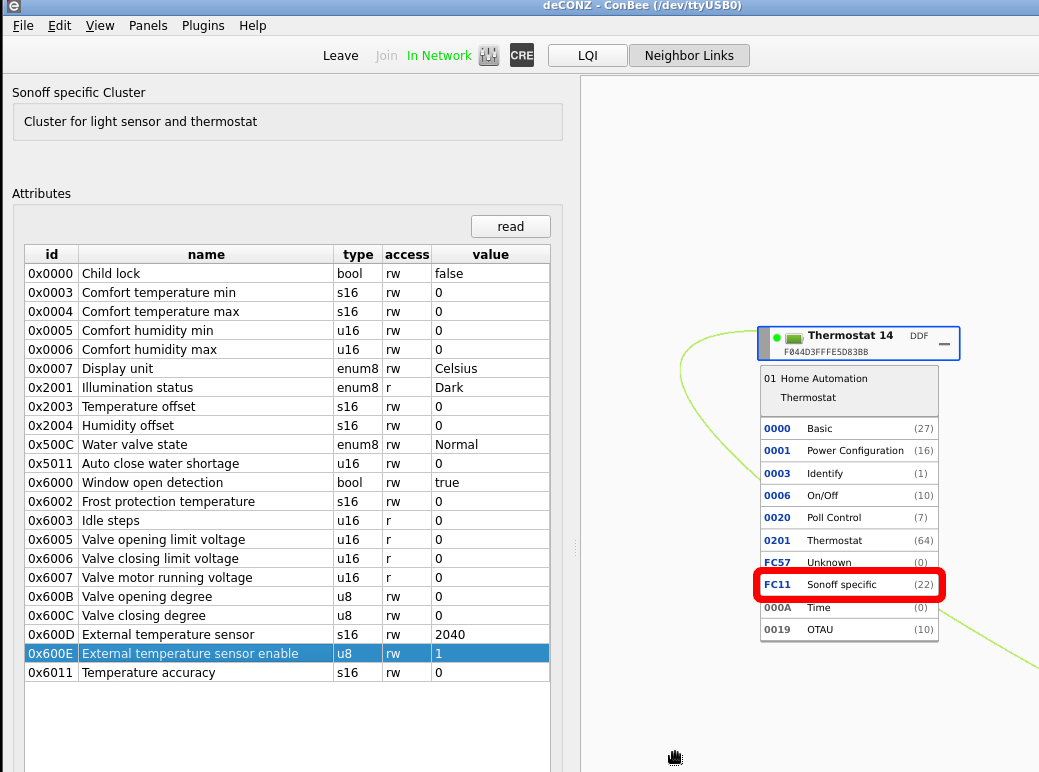This screenshot has width=1039, height=772.
Task: Open the 0019 OTAU cluster
Action: click(849, 630)
